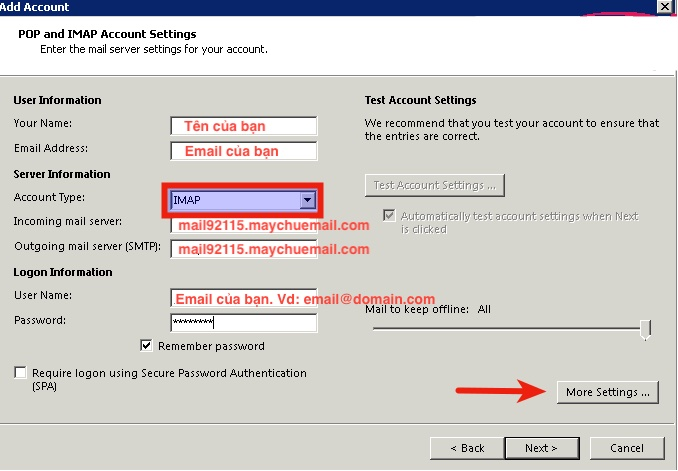This screenshot has width=678, height=471.
Task: Expand the Account Type dropdown arrow
Action: click(x=308, y=200)
